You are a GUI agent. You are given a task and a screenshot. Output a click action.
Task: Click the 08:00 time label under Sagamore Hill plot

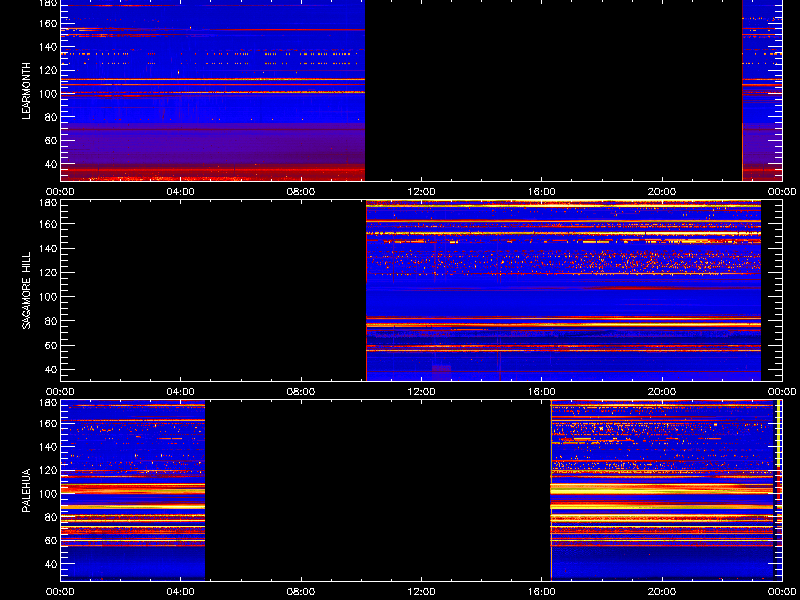coord(301,392)
